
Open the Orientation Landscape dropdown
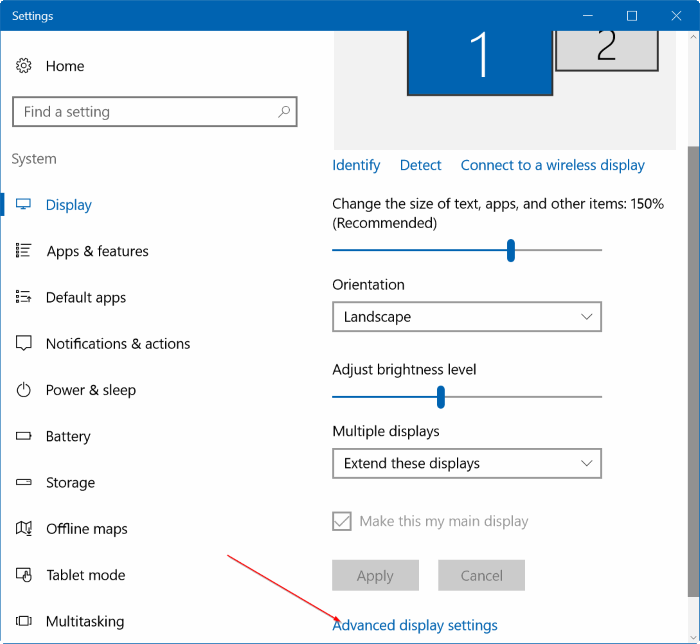click(x=467, y=317)
